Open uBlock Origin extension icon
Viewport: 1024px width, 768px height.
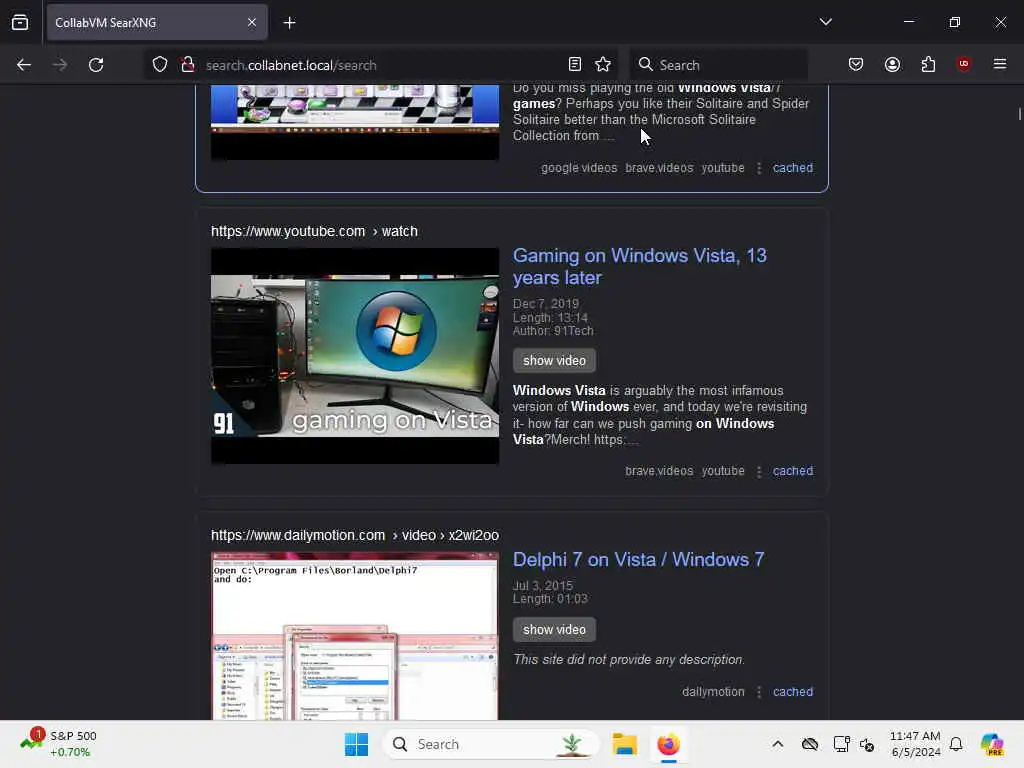coord(964,64)
